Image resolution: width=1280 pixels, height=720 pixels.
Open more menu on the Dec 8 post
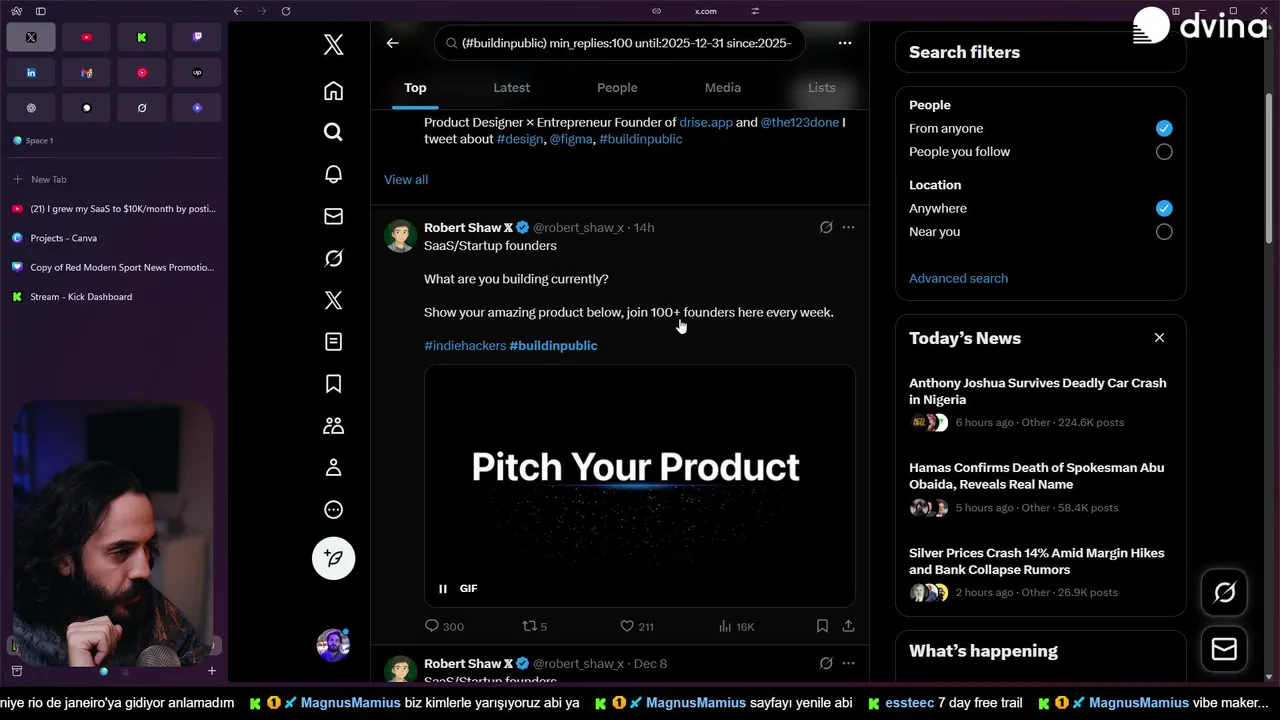coord(848,663)
